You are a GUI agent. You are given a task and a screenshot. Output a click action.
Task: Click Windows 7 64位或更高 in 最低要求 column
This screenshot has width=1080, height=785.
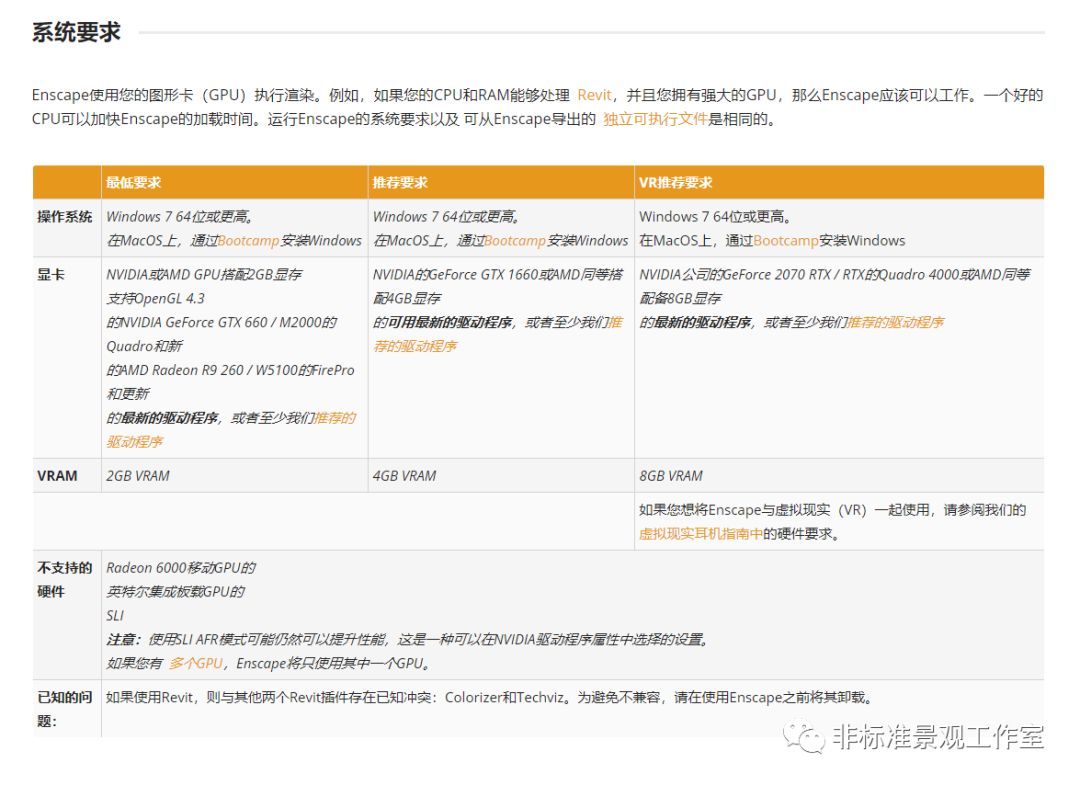point(180,216)
